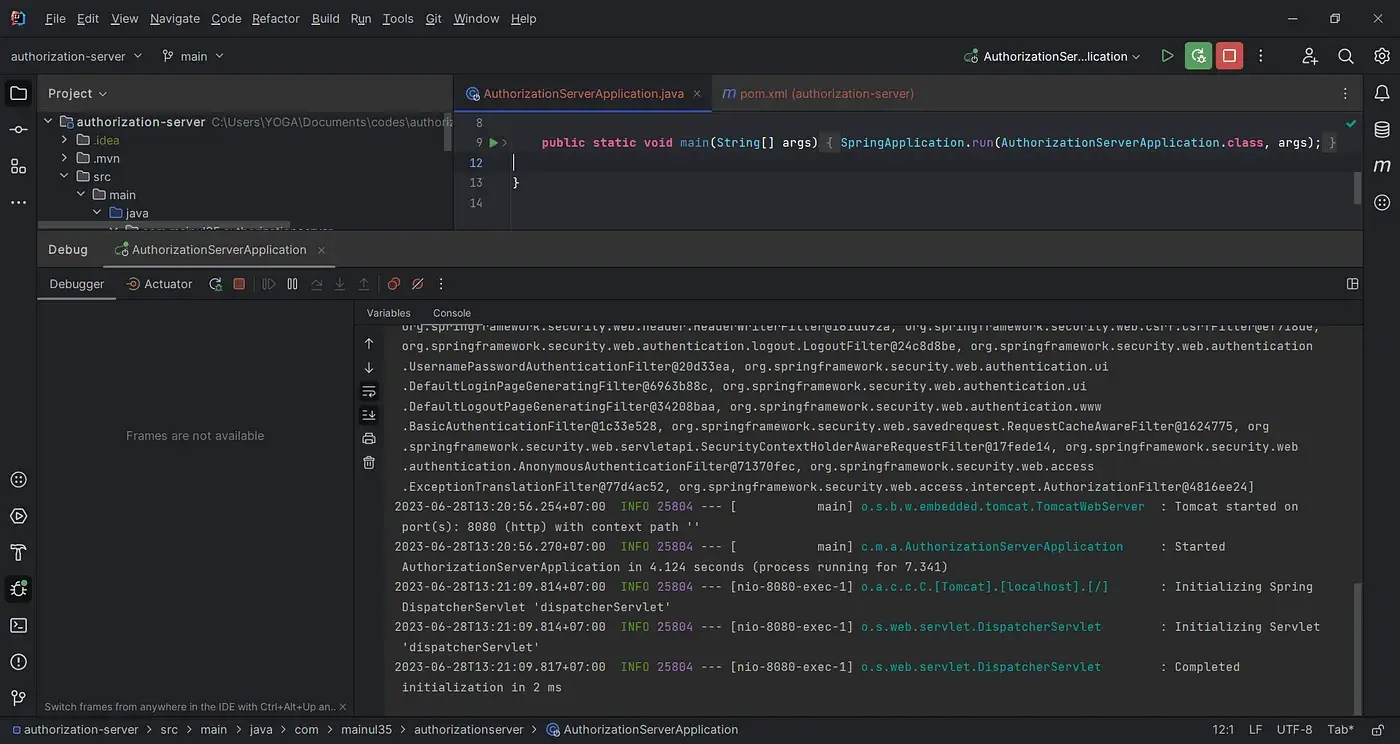Toggle Mute Breakpoints in debug toolbar

[x=418, y=284]
